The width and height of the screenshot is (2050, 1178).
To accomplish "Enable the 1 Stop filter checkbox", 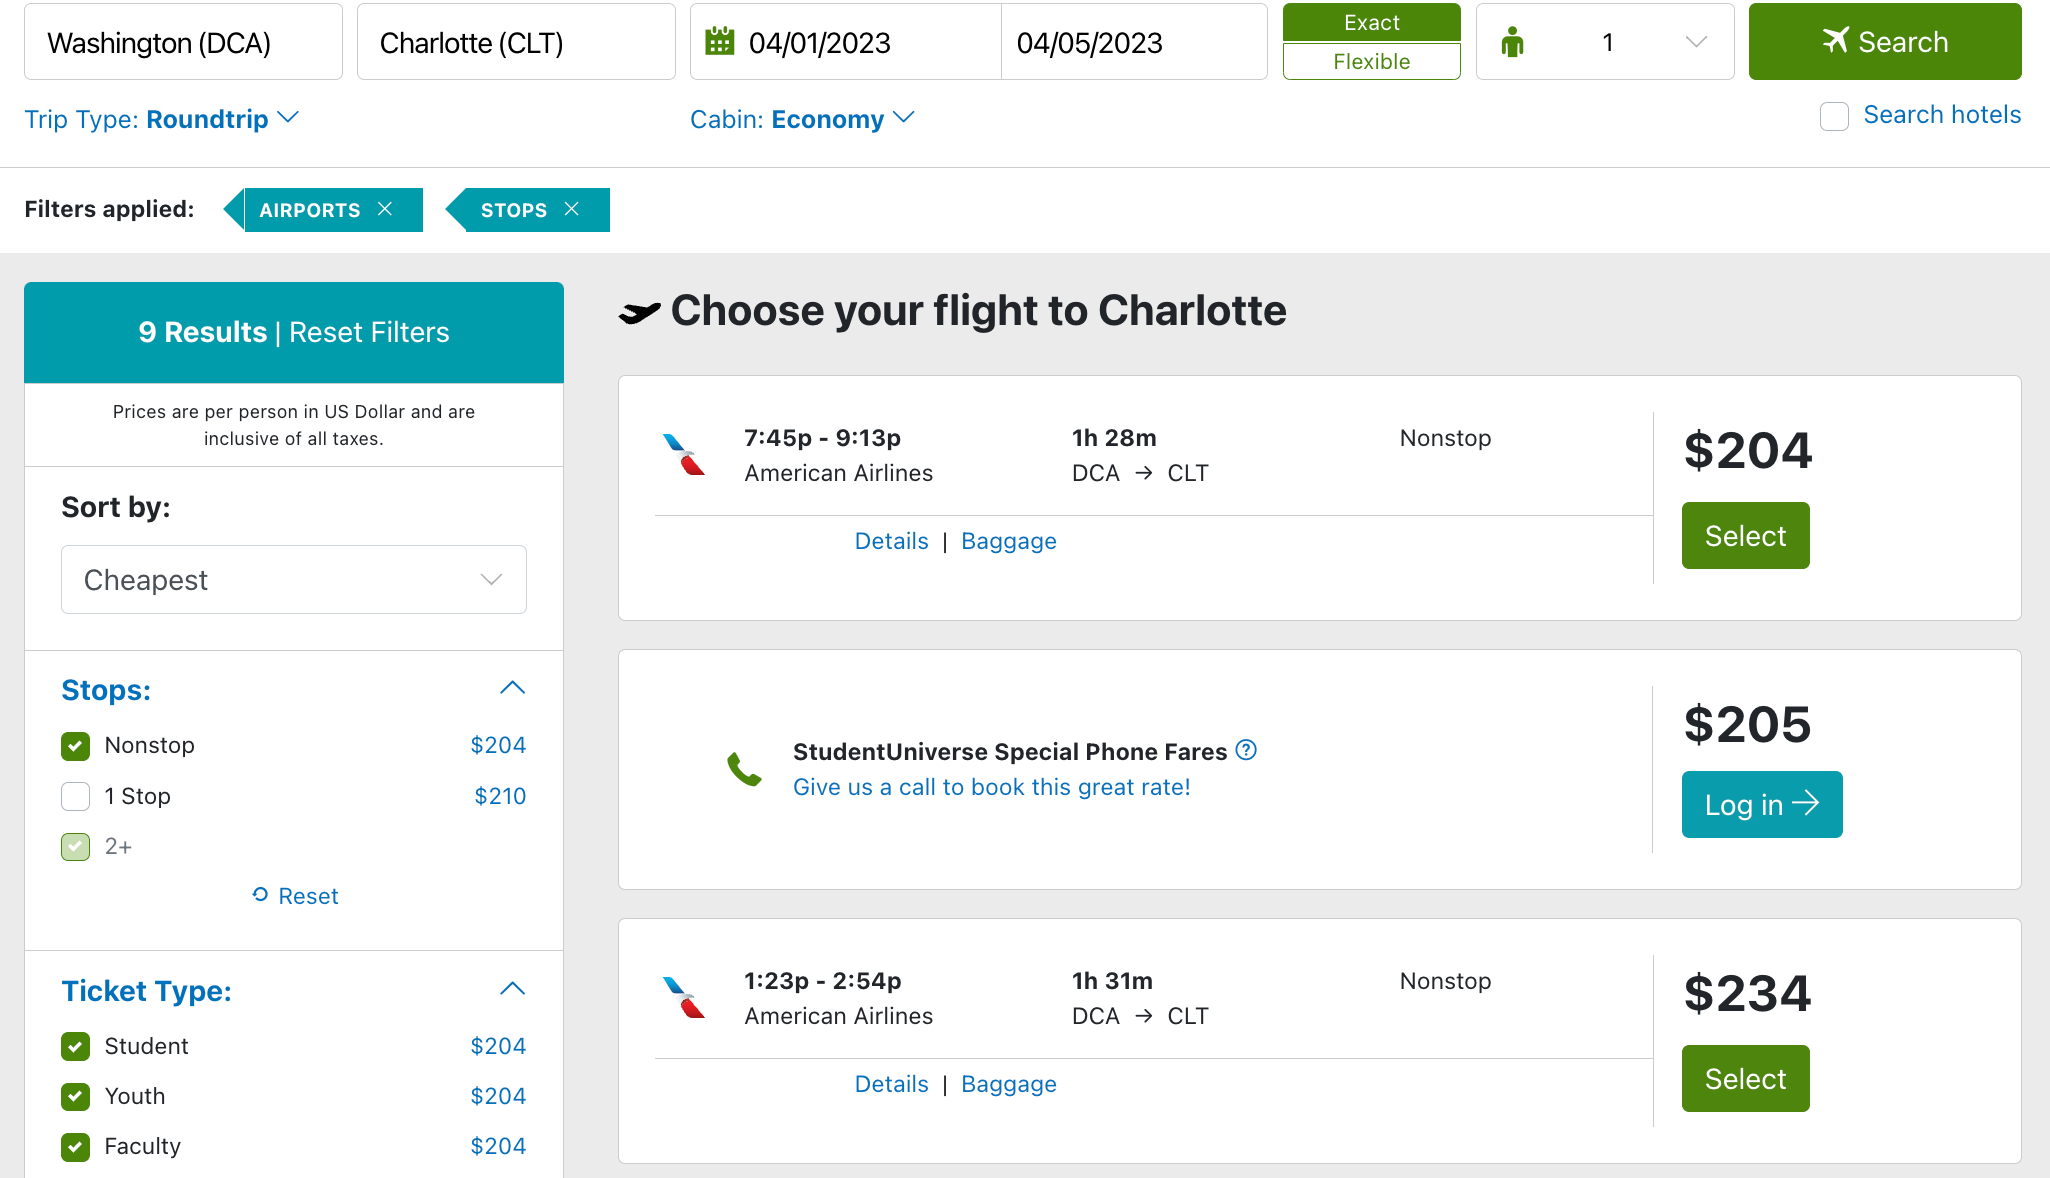I will pyautogui.click(x=76, y=797).
